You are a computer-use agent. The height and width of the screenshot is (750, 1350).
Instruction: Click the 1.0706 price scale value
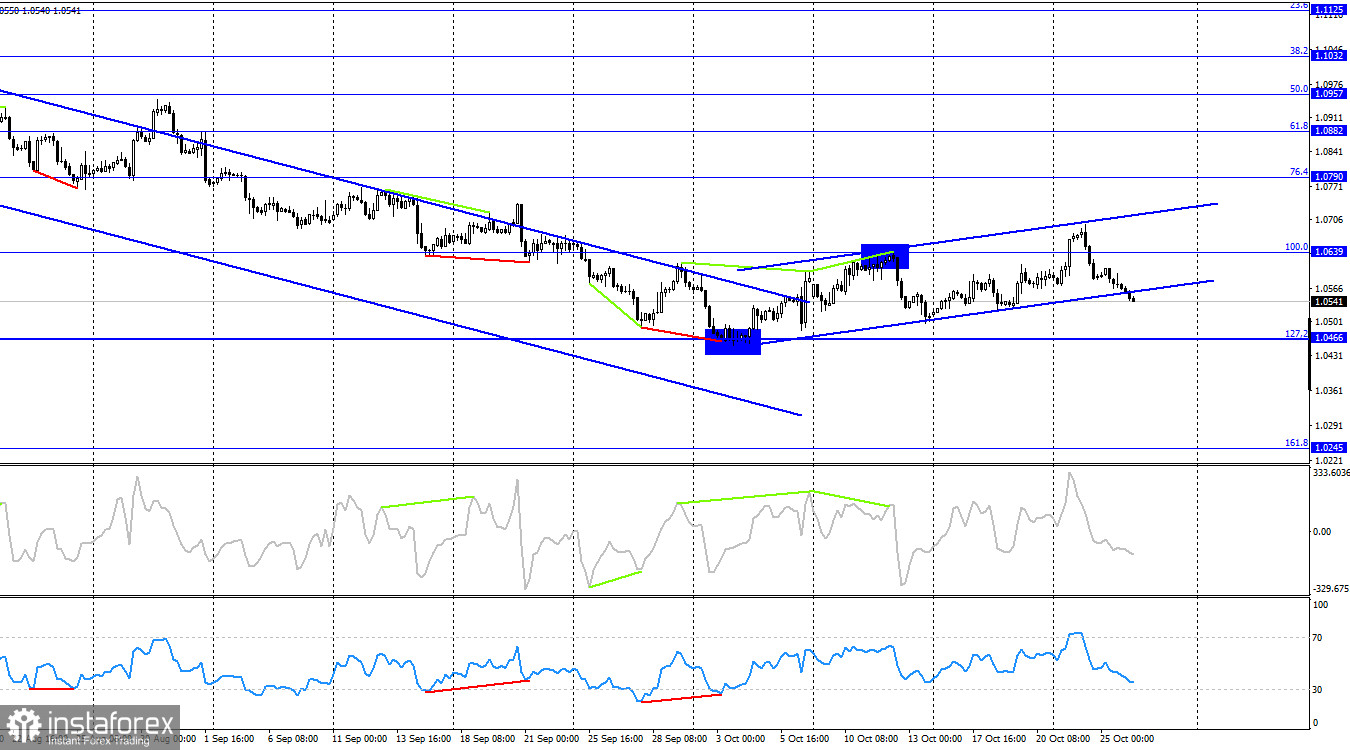point(1328,219)
